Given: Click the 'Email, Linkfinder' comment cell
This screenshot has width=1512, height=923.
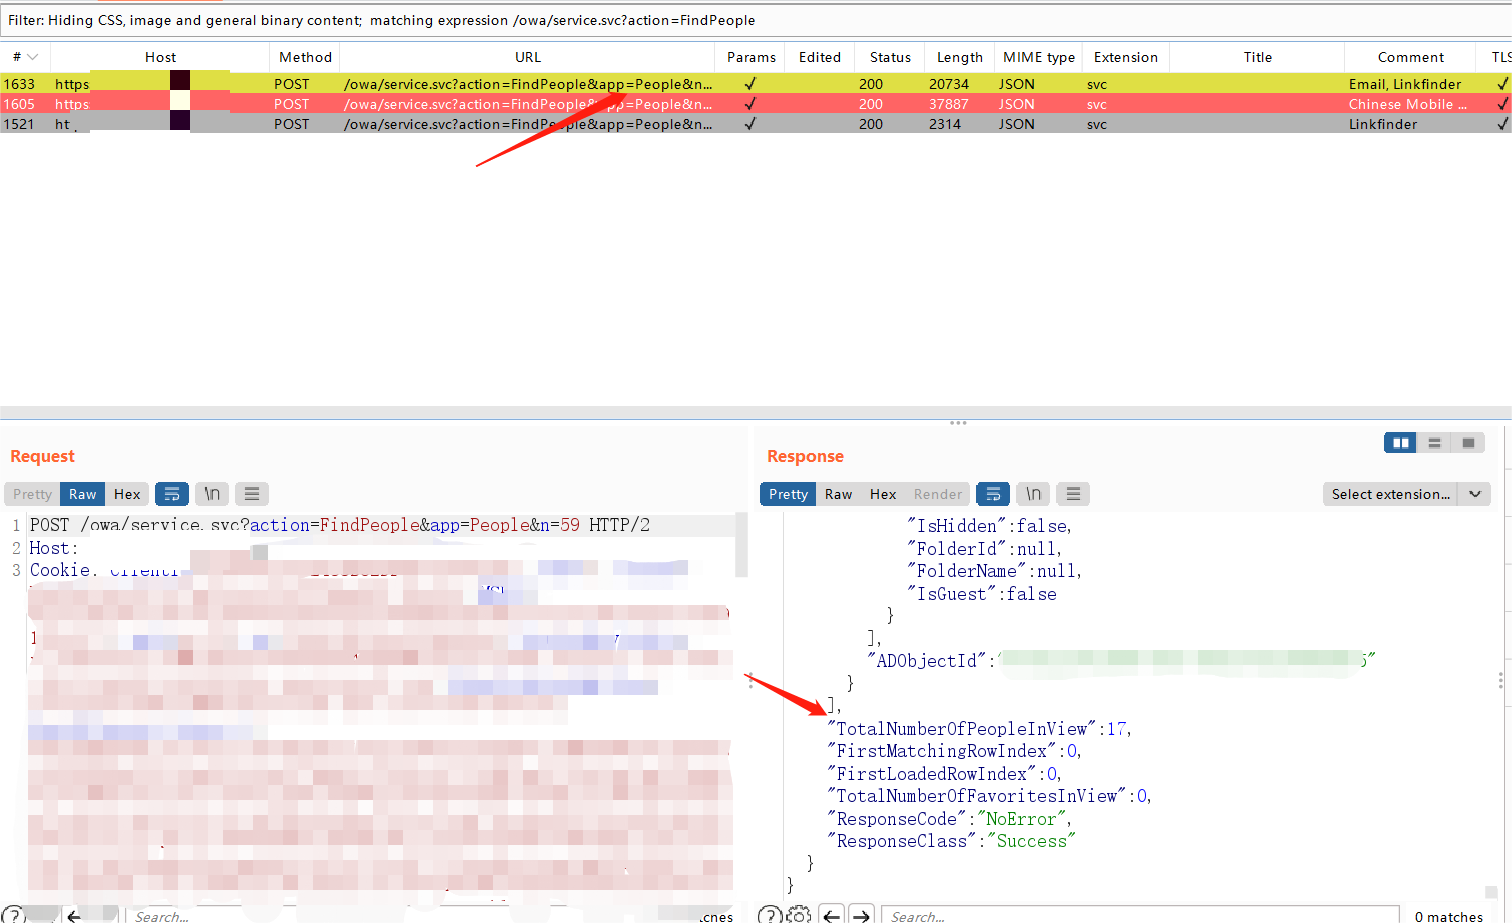Looking at the screenshot, I should click(1405, 84).
